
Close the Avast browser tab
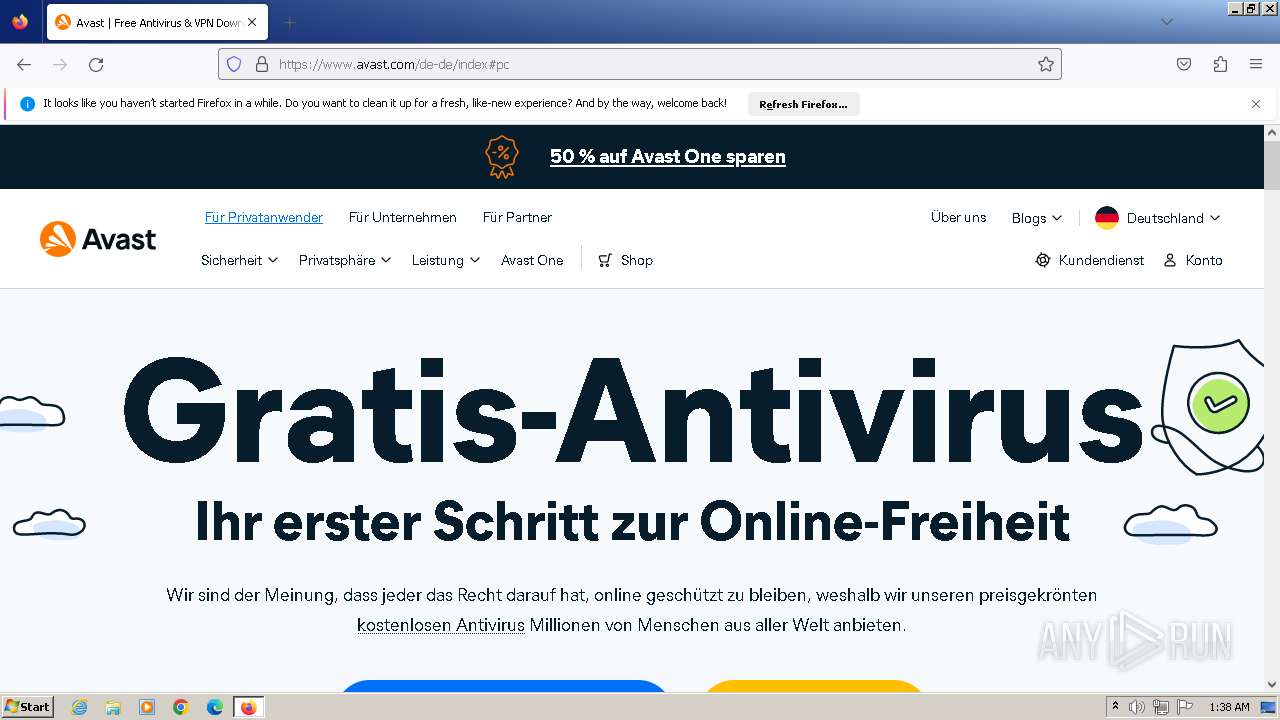click(251, 22)
